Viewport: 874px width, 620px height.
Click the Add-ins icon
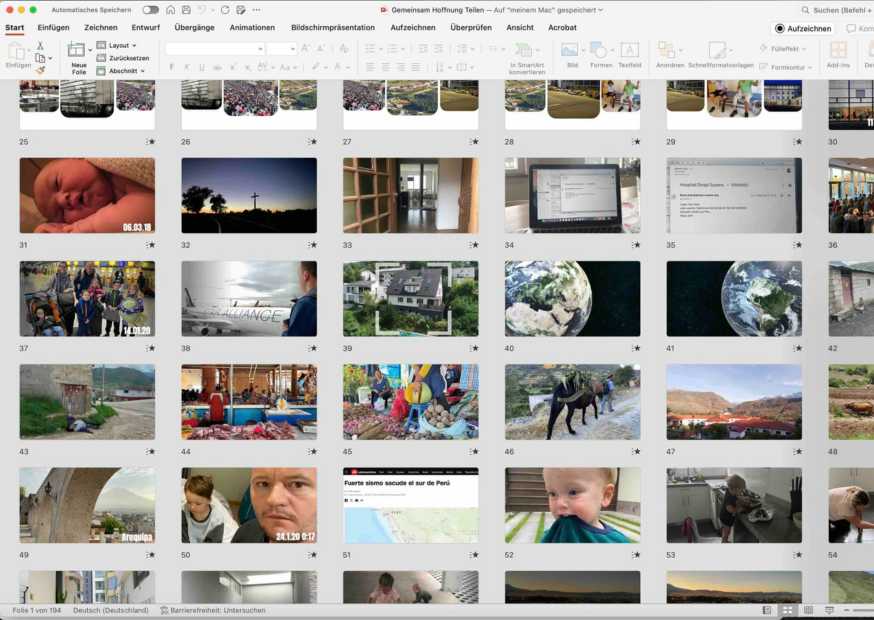coord(838,50)
